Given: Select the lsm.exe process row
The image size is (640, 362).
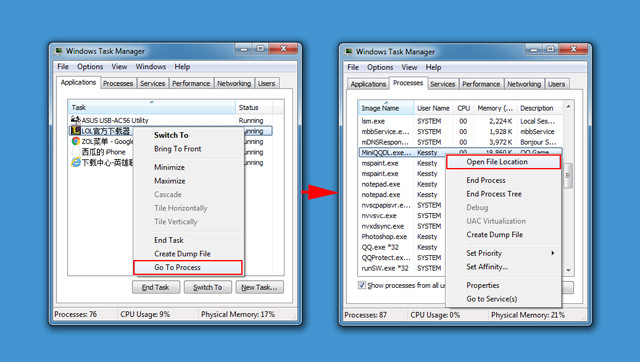Looking at the screenshot, I should (460, 121).
